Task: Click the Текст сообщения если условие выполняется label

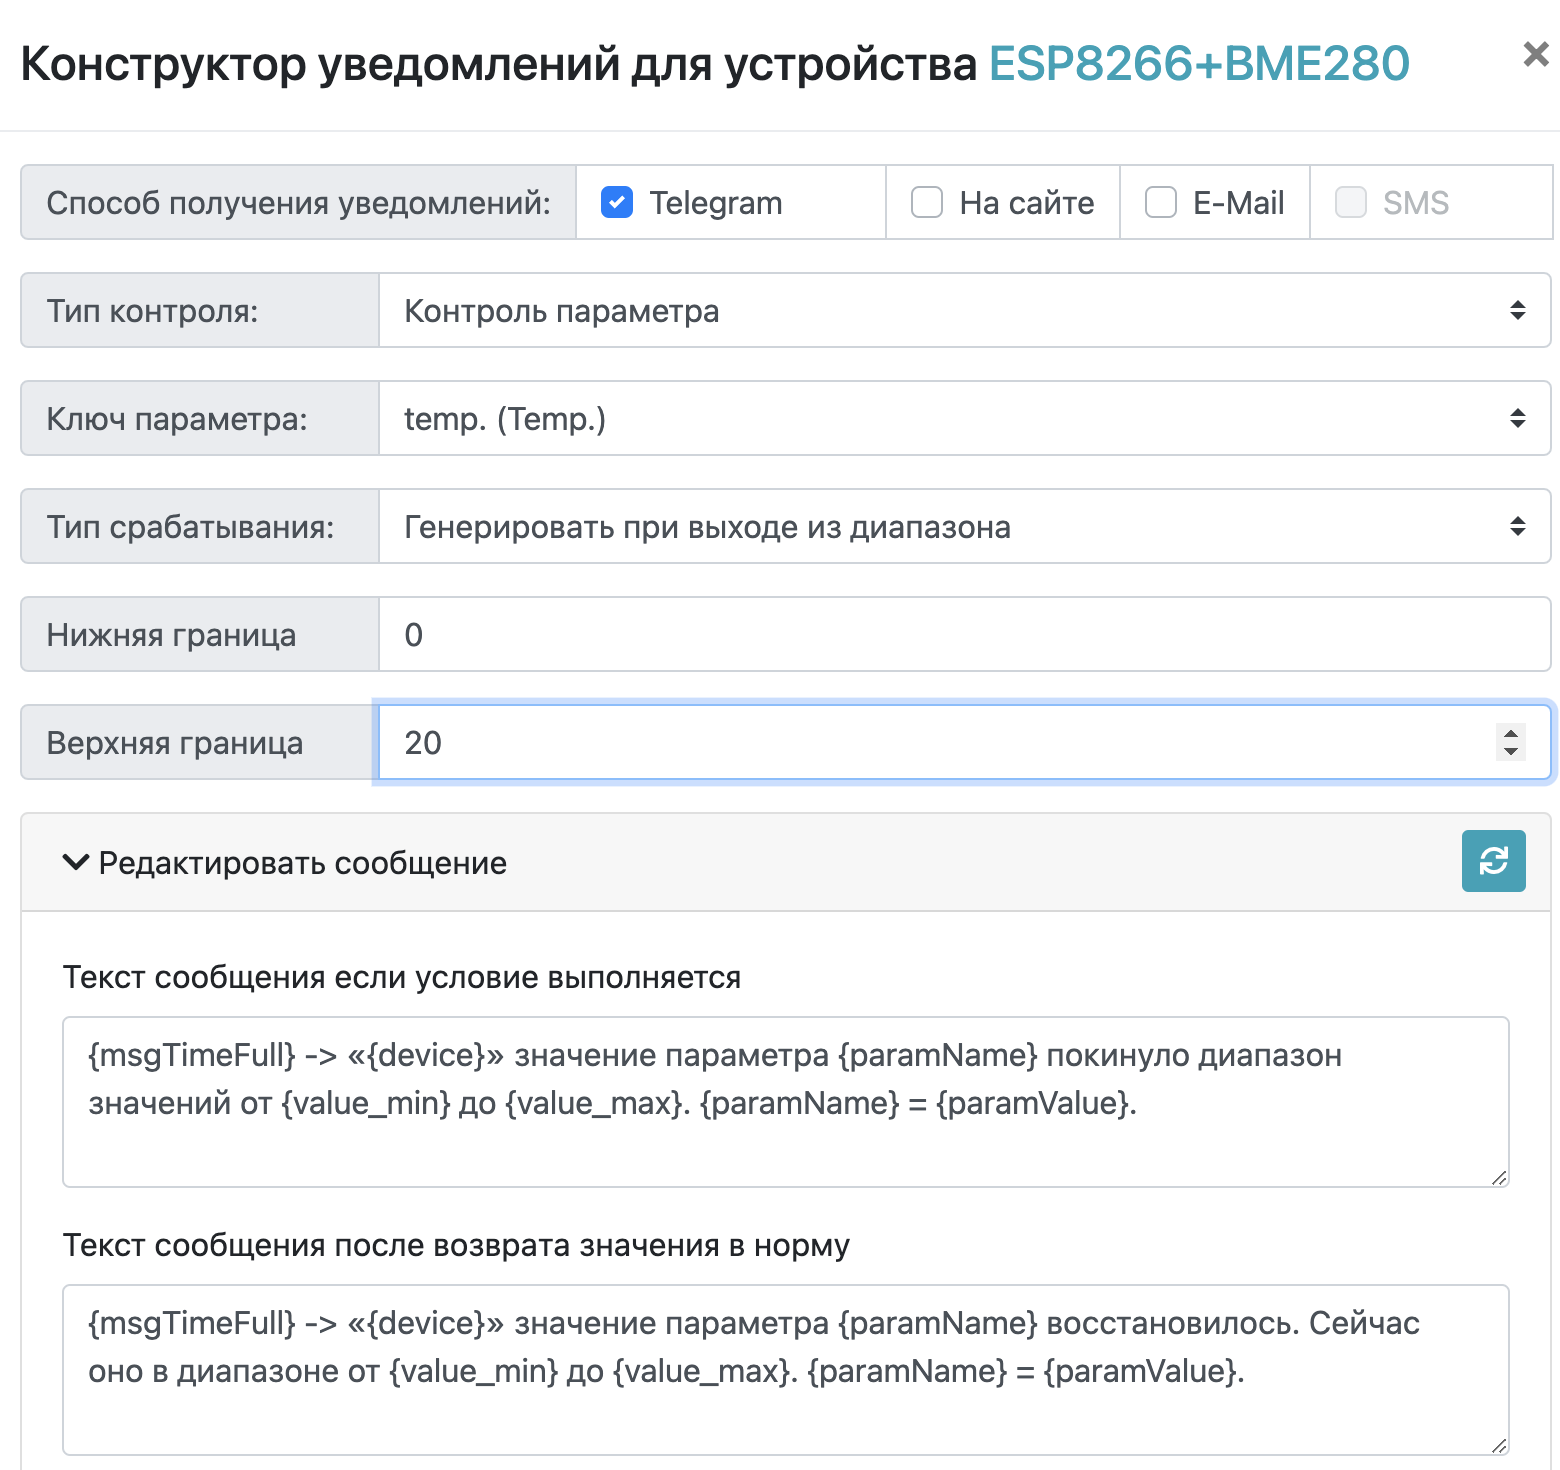Action: click(402, 977)
